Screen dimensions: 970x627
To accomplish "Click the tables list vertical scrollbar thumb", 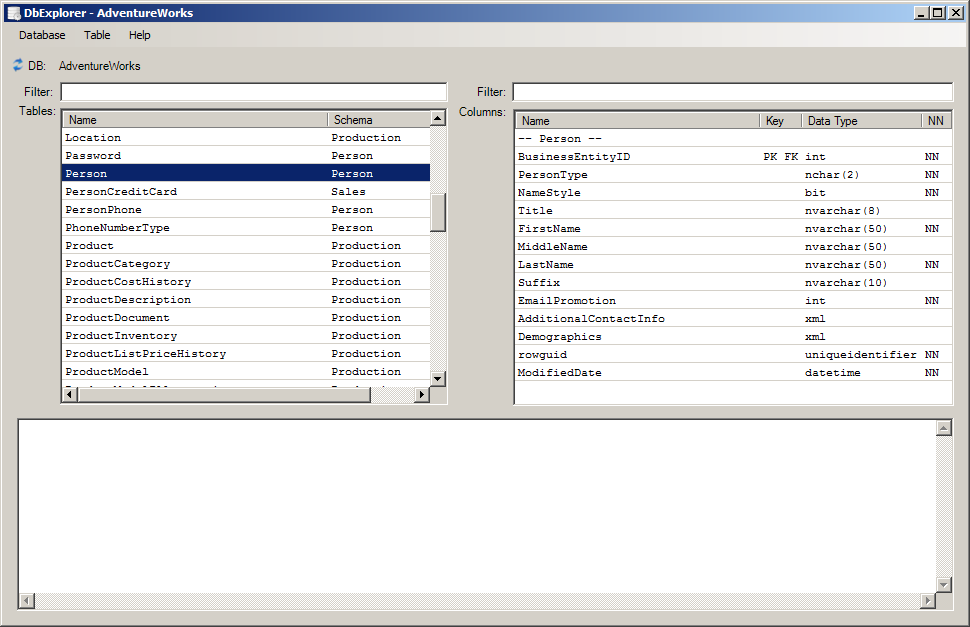I will tap(438, 212).
